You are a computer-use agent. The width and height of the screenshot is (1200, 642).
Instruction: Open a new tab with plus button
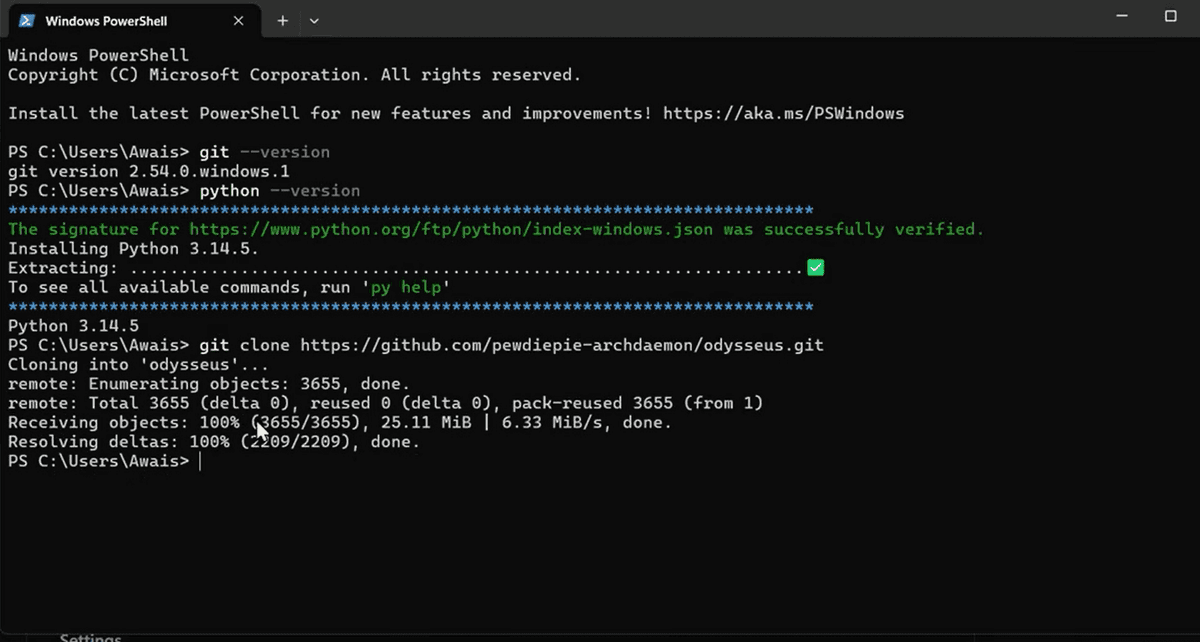point(282,20)
